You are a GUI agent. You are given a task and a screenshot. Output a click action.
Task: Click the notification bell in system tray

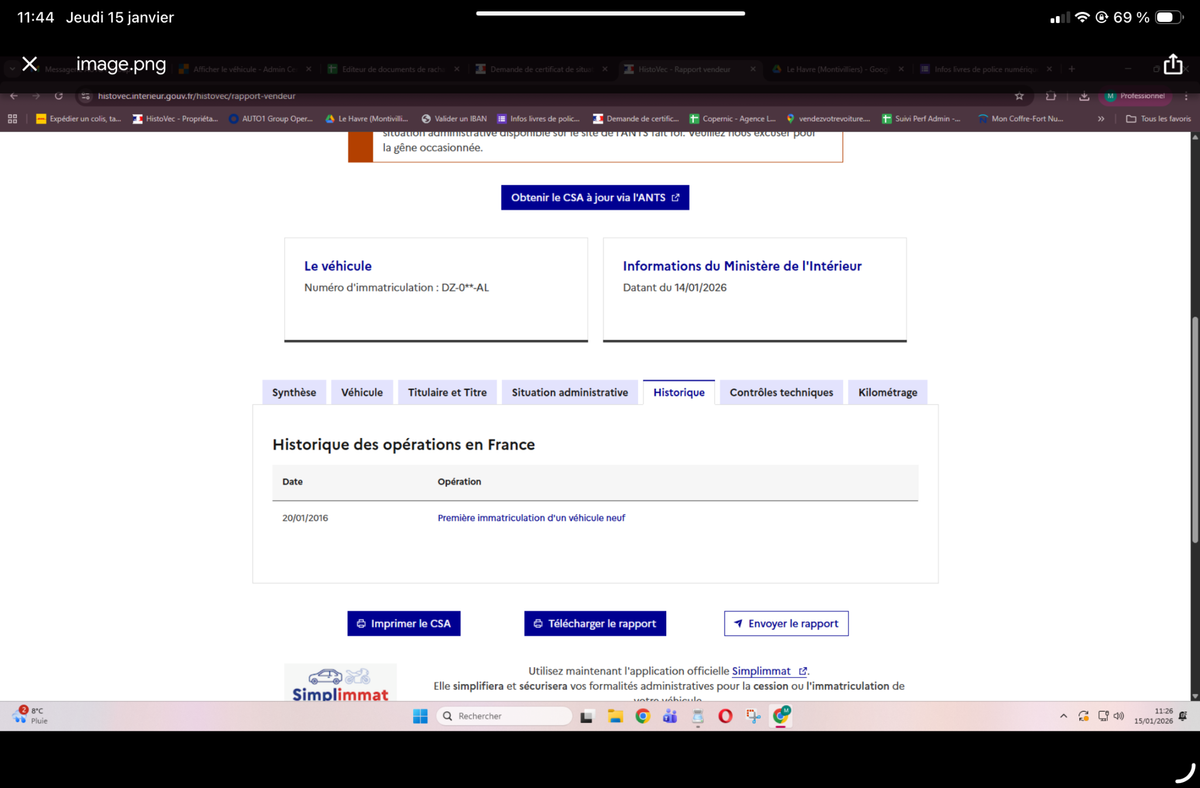tap(1183, 716)
